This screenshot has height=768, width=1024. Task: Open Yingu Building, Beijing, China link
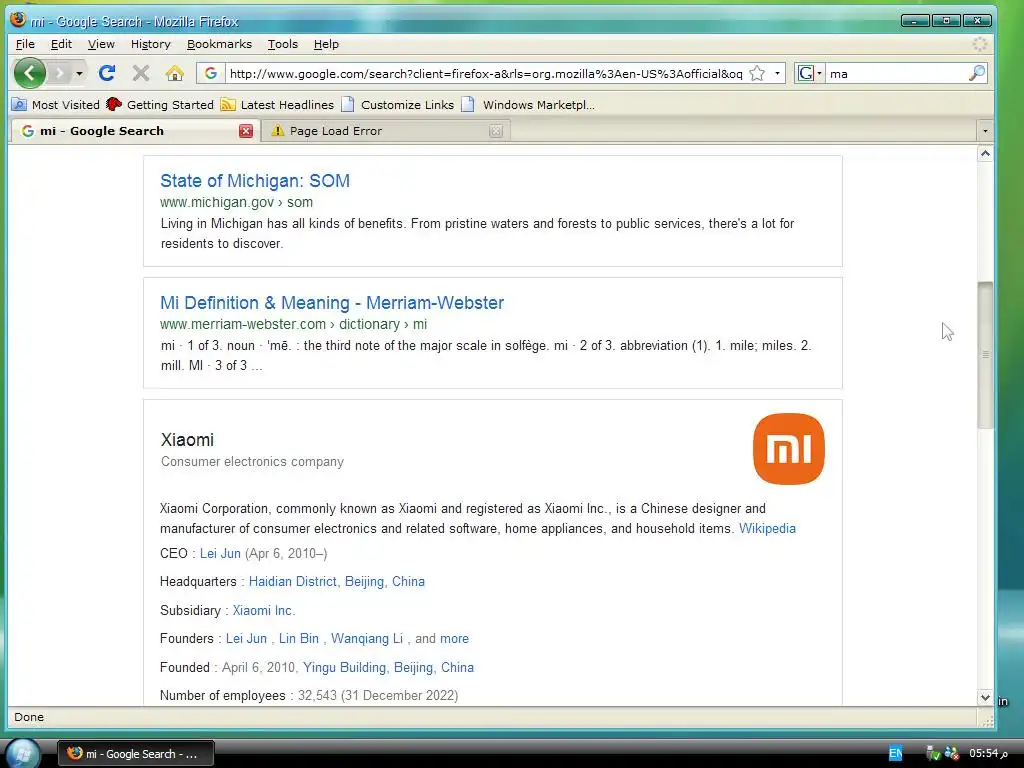(x=388, y=667)
